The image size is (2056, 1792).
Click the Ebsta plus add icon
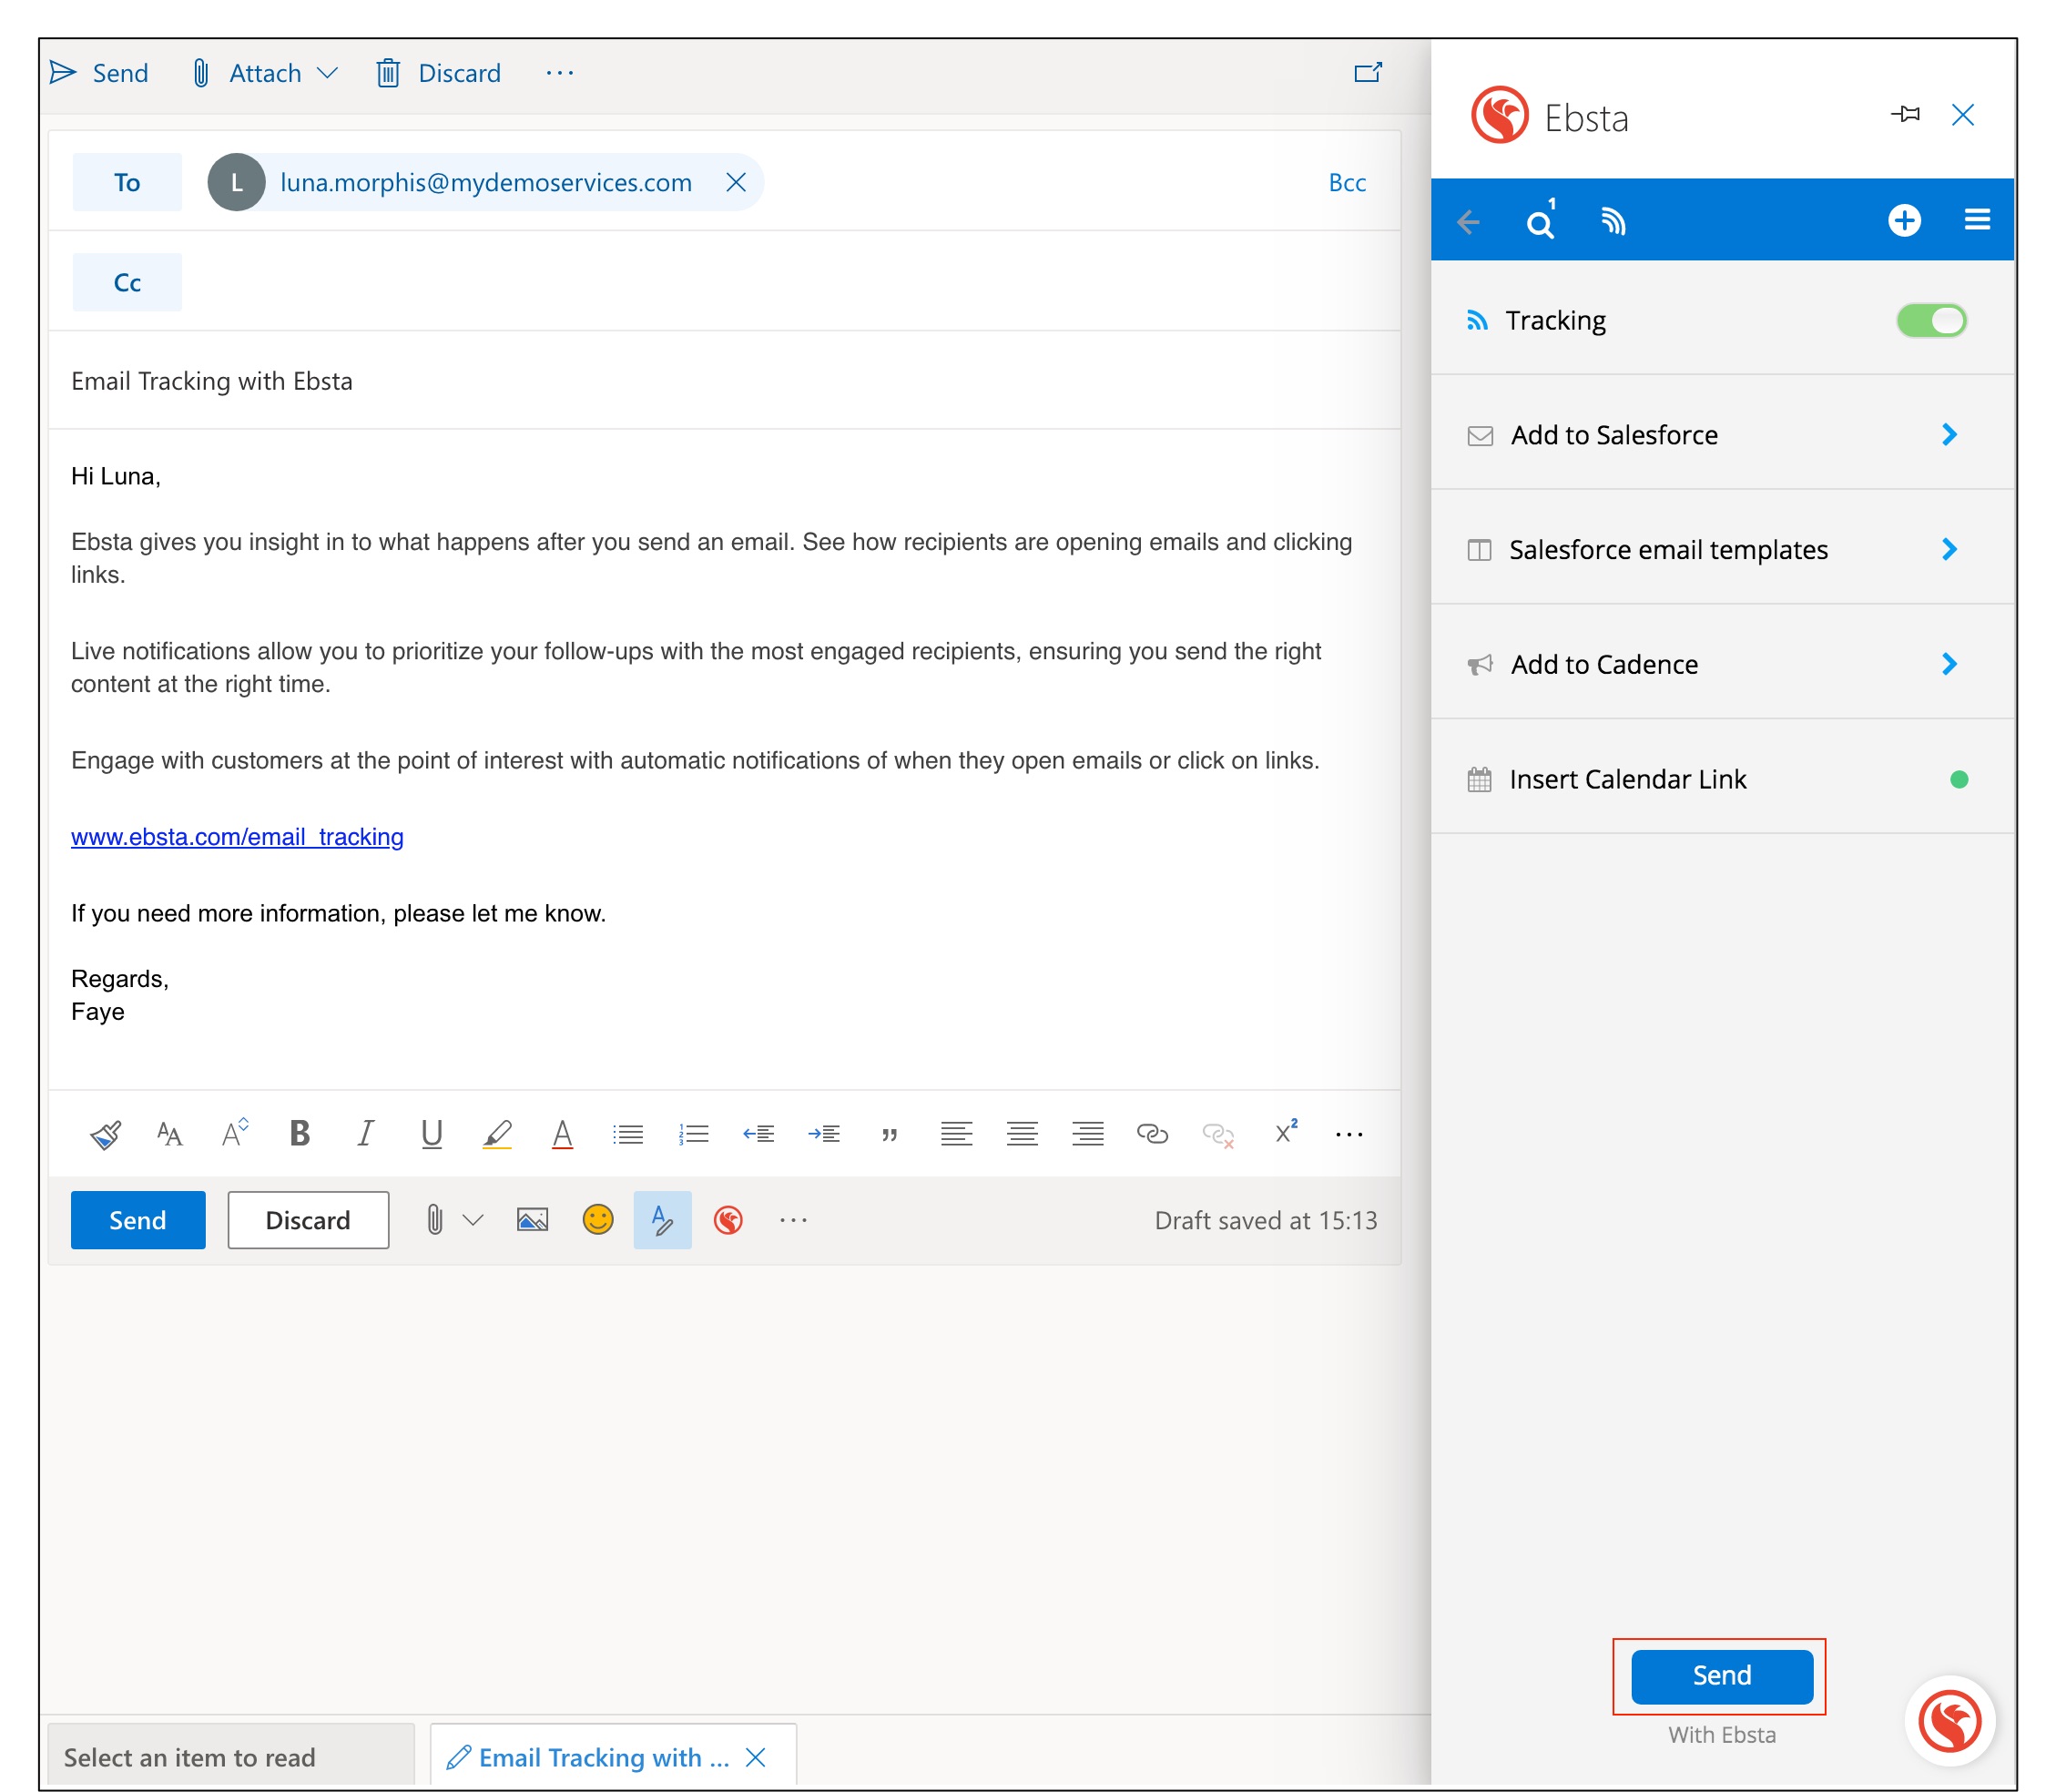coord(1904,220)
